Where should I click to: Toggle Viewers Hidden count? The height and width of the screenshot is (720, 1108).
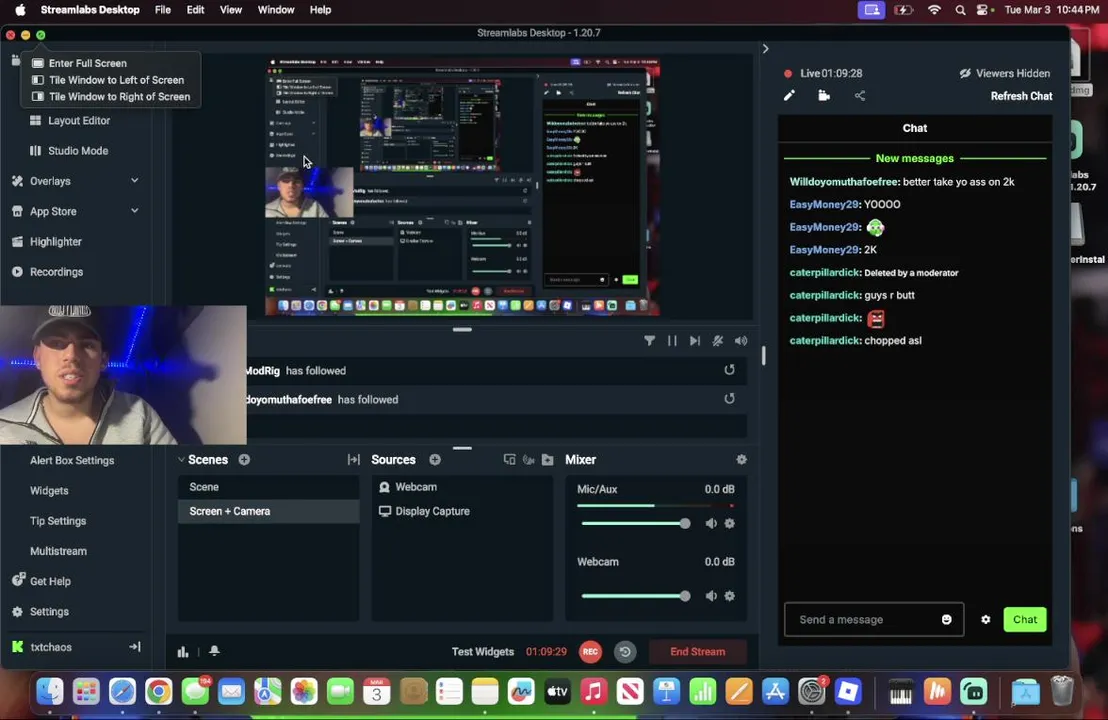(1004, 73)
